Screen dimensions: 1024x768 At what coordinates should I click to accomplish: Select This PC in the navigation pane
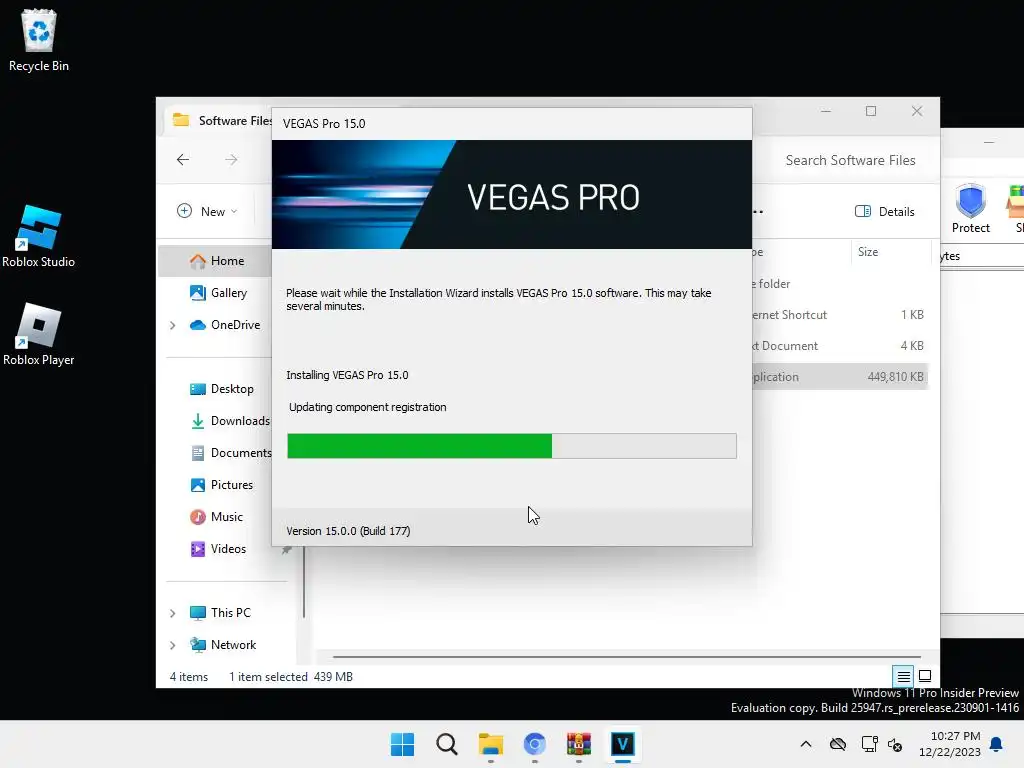[x=220, y=613]
